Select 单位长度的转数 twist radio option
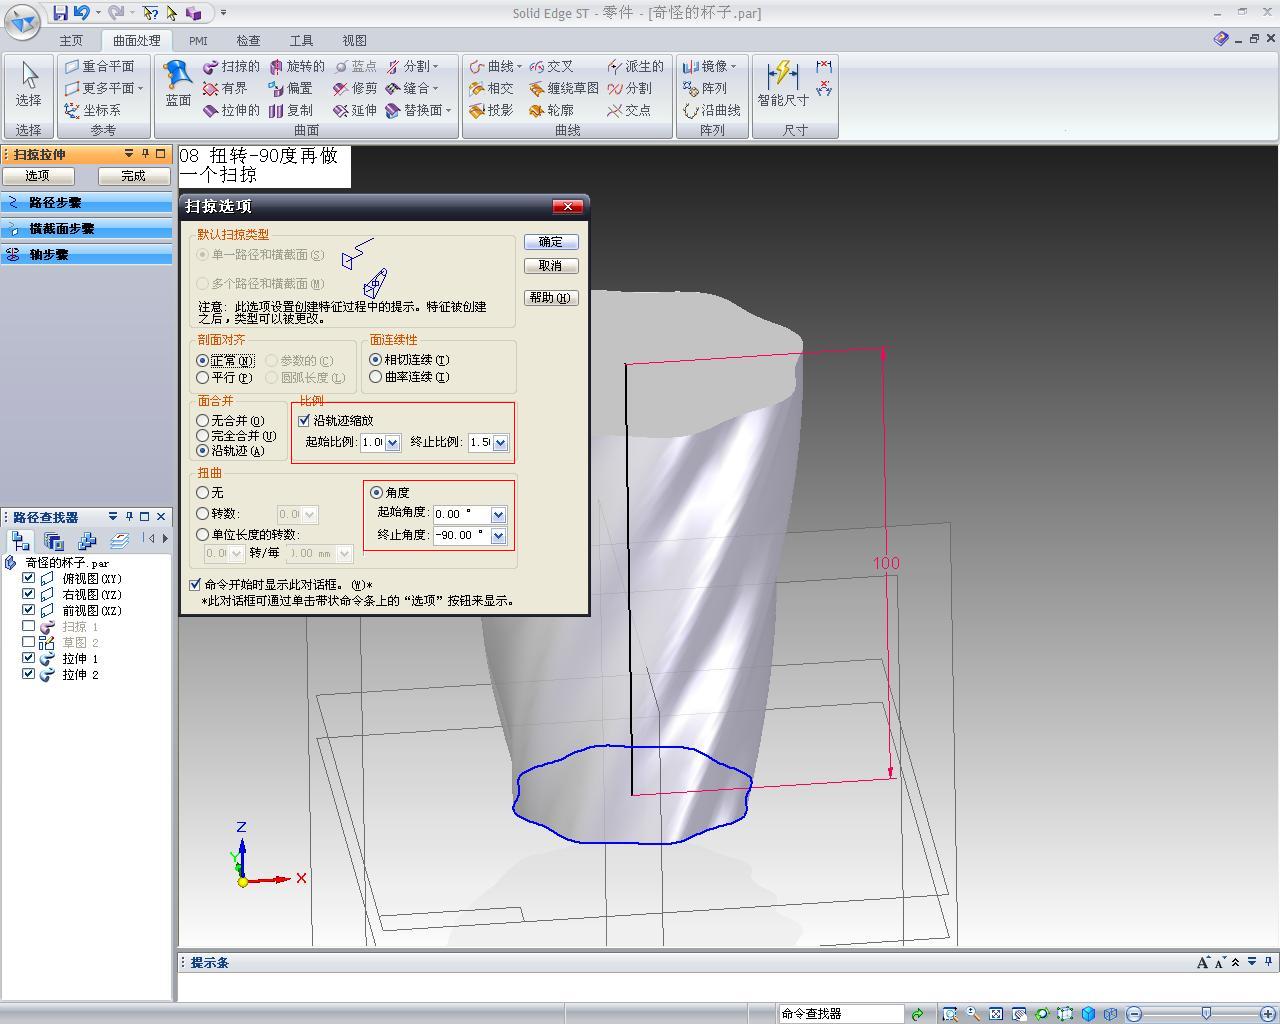The image size is (1280, 1024). point(203,535)
